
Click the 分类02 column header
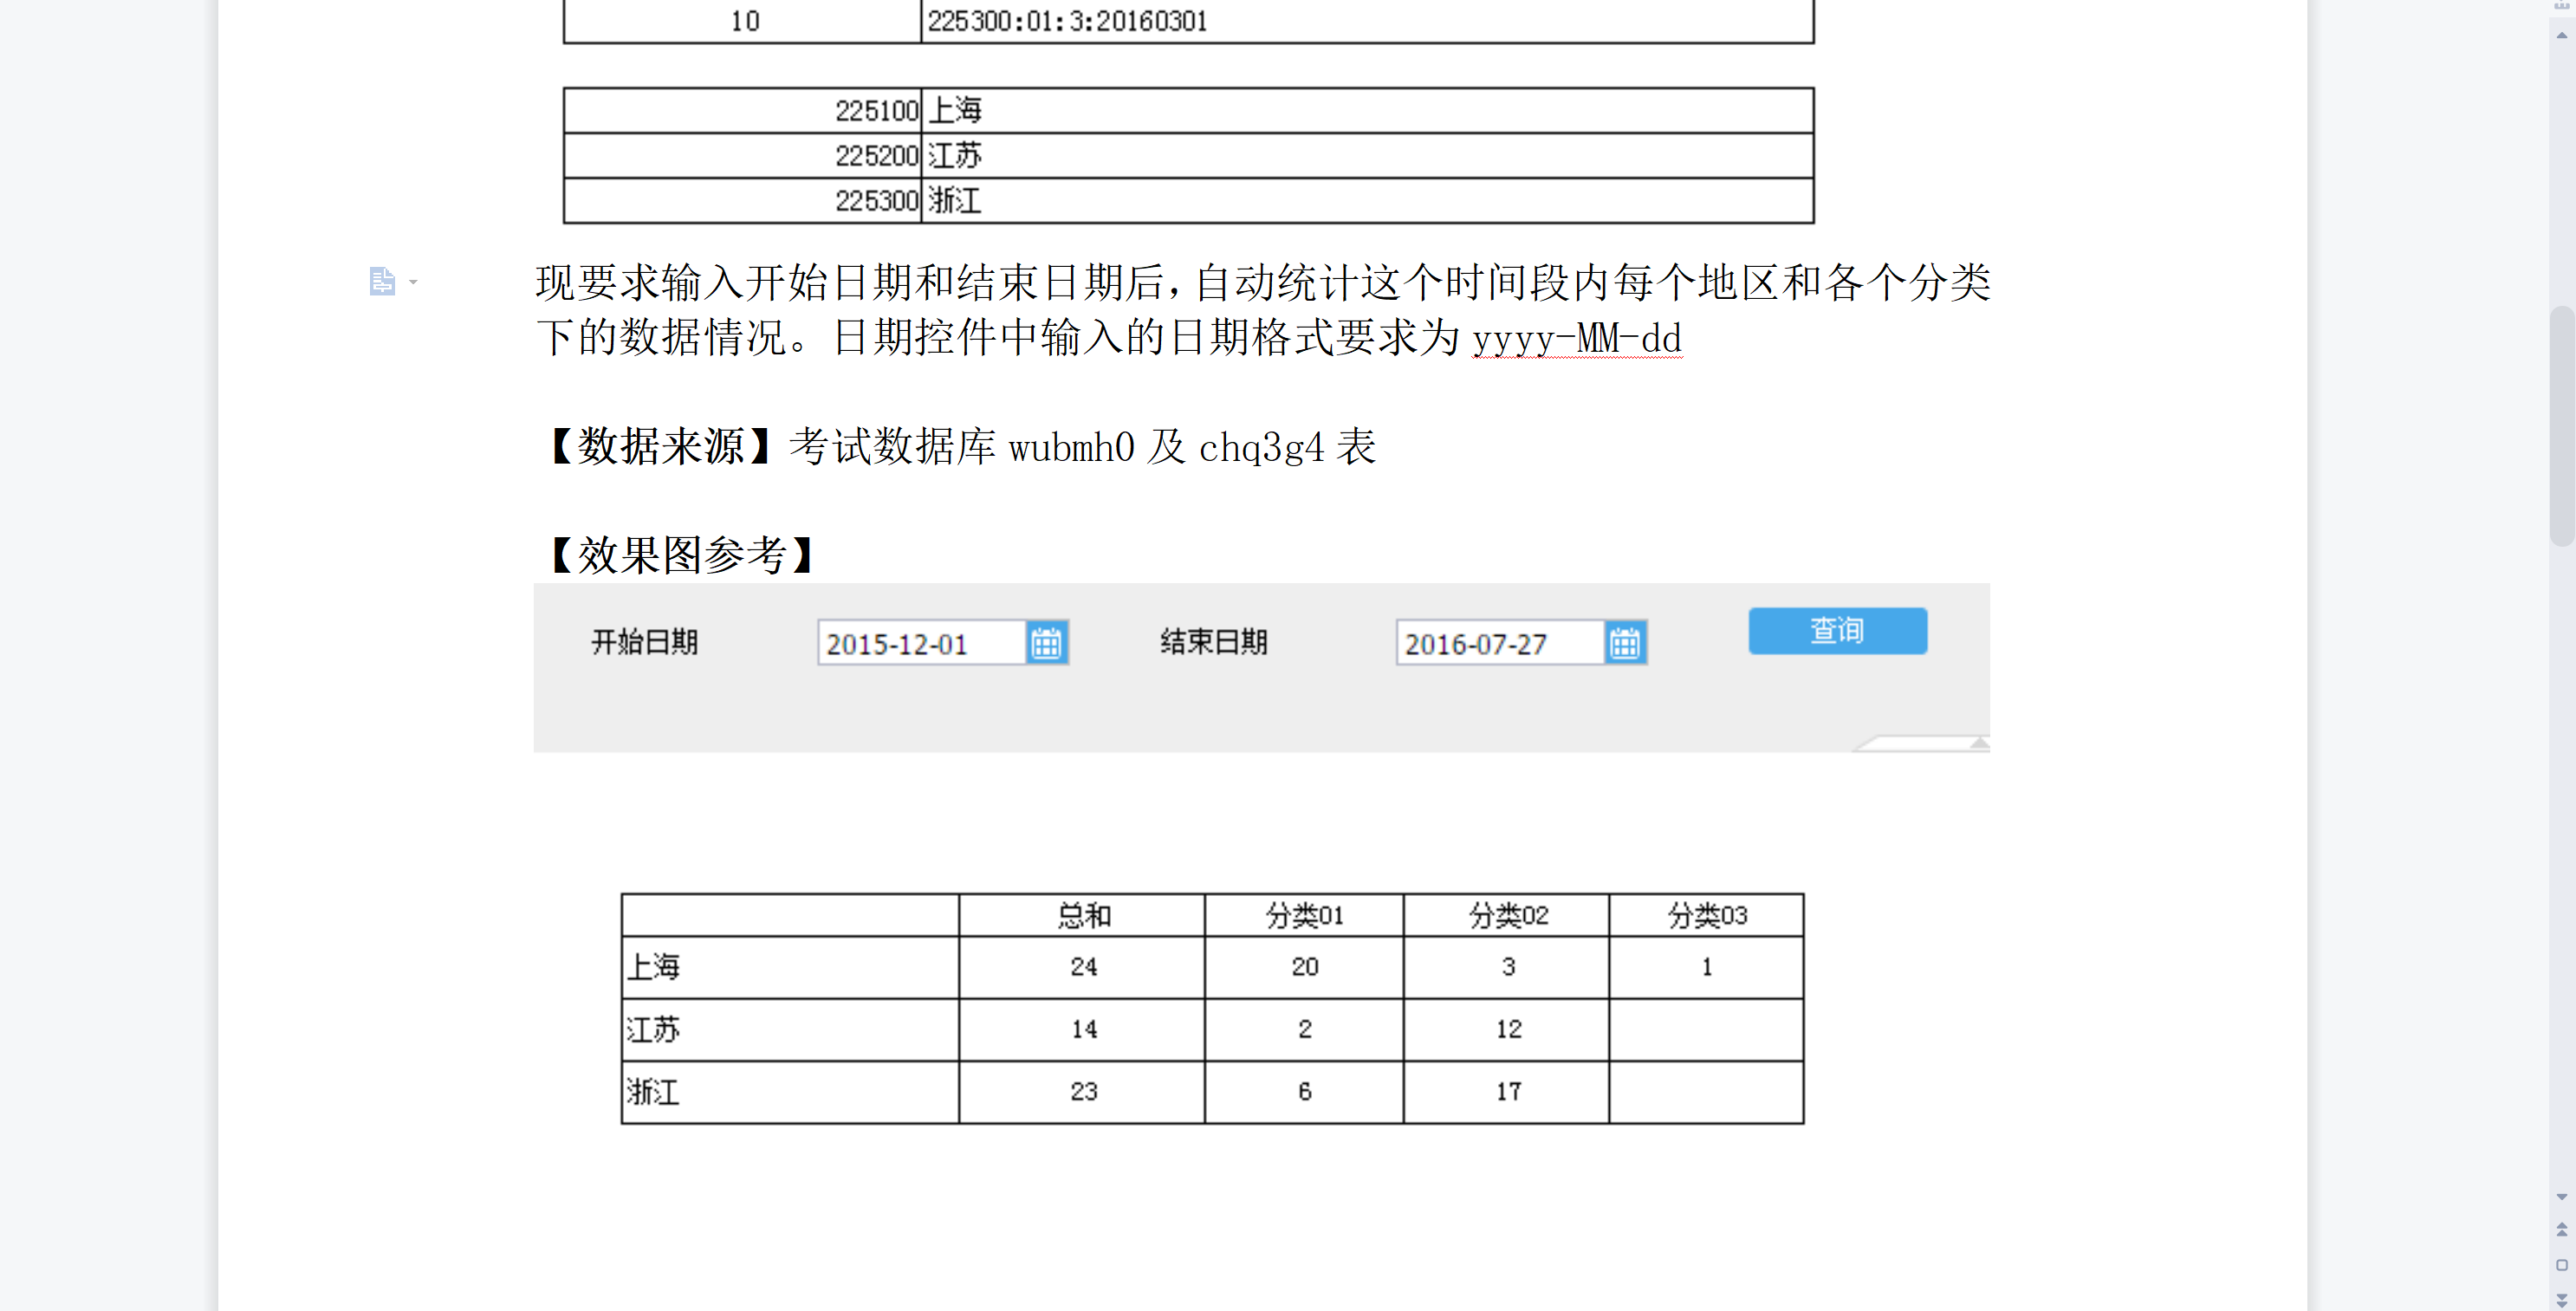tap(1506, 915)
